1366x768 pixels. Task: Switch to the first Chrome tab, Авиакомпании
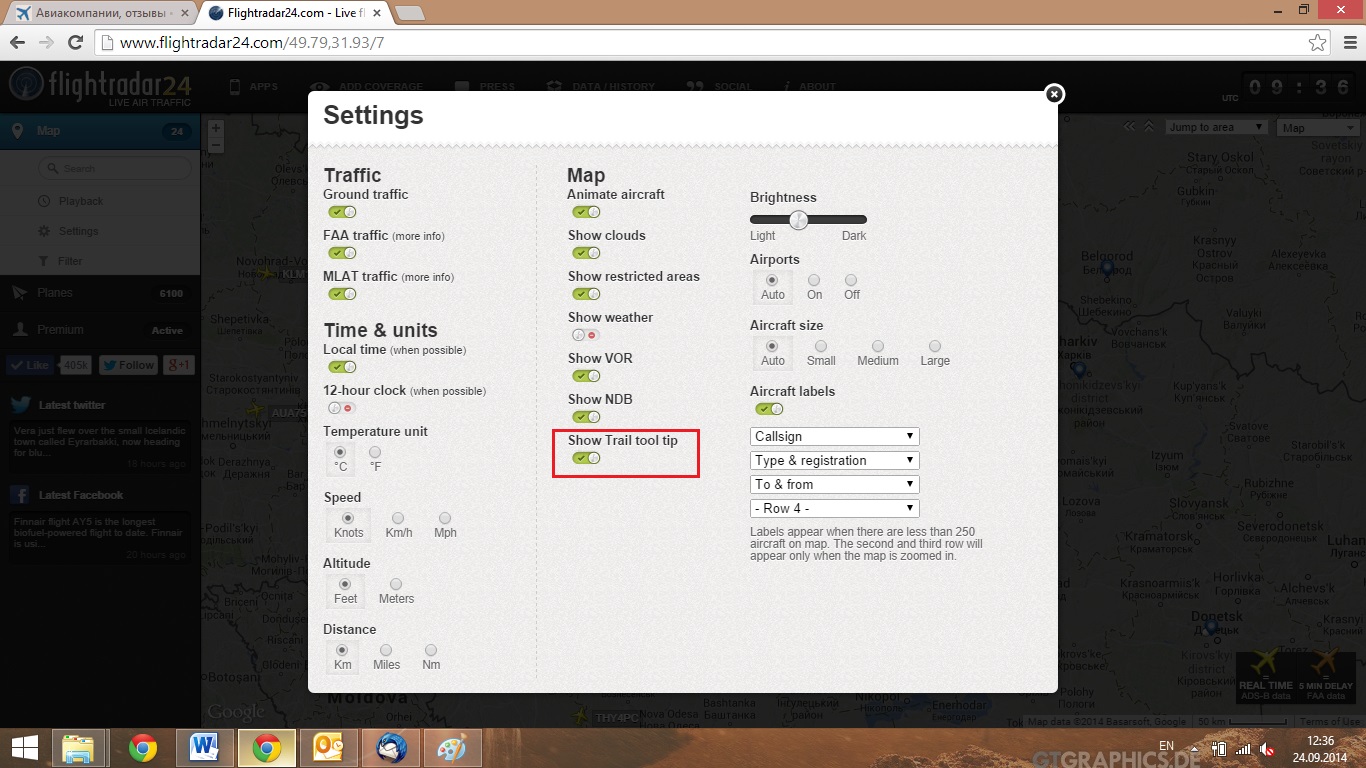(x=100, y=14)
